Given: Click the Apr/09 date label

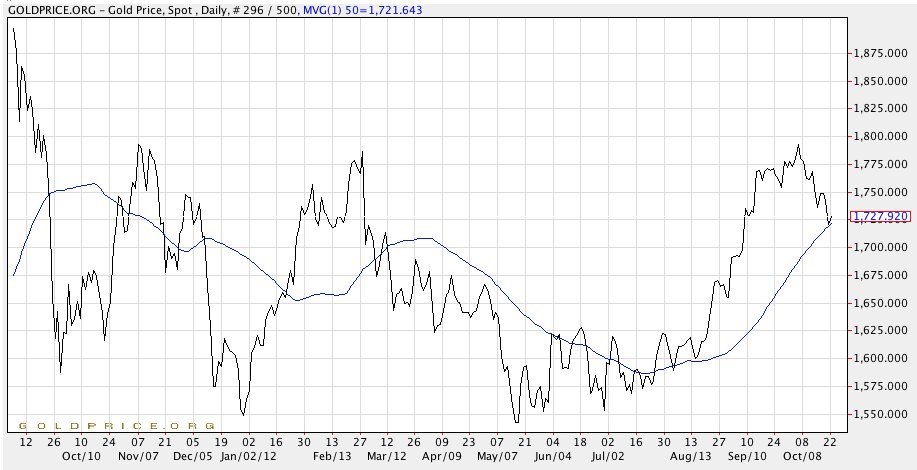Looking at the screenshot, I should pyautogui.click(x=442, y=455).
